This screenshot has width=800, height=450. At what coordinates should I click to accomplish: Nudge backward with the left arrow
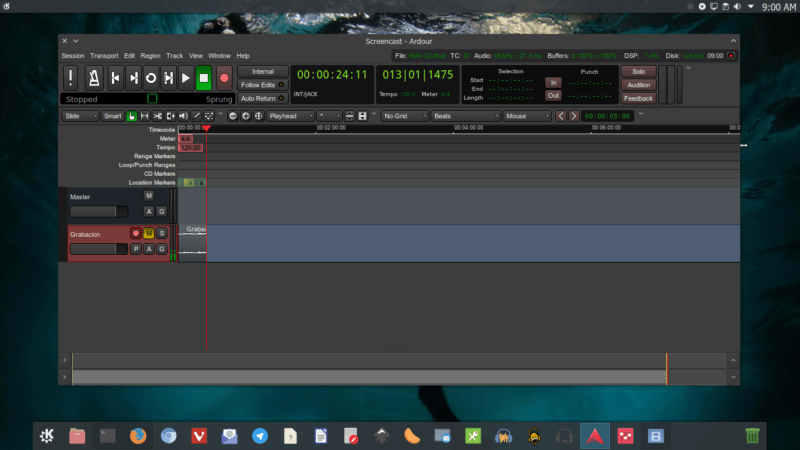click(x=561, y=116)
